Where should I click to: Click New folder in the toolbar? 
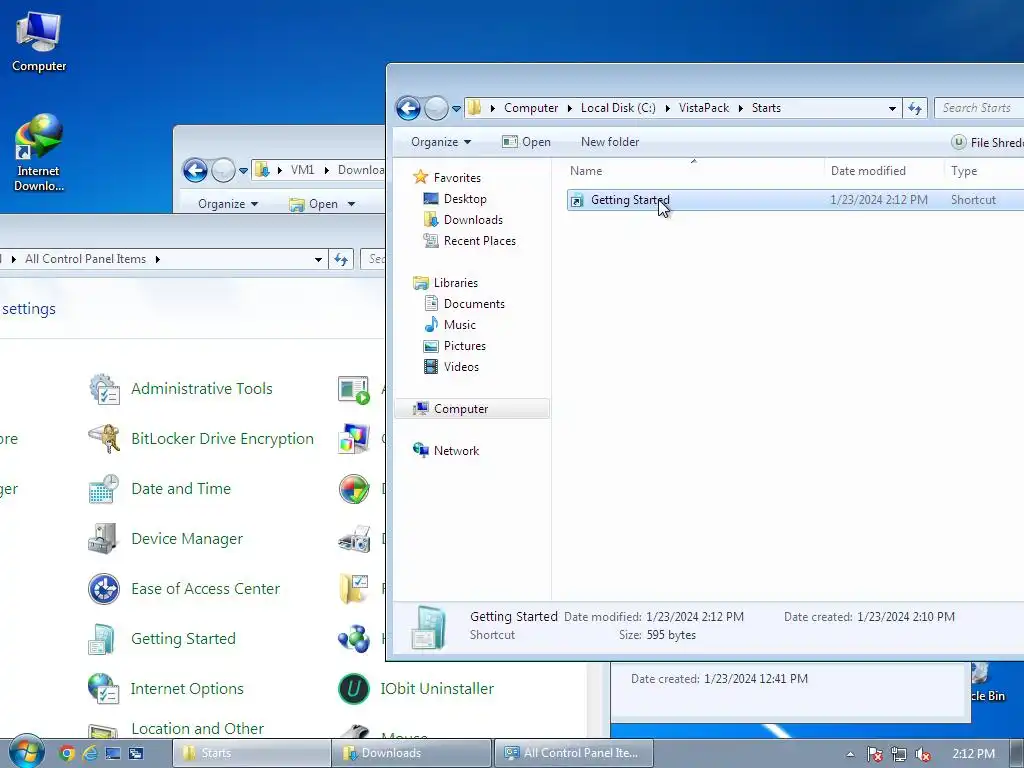point(610,142)
